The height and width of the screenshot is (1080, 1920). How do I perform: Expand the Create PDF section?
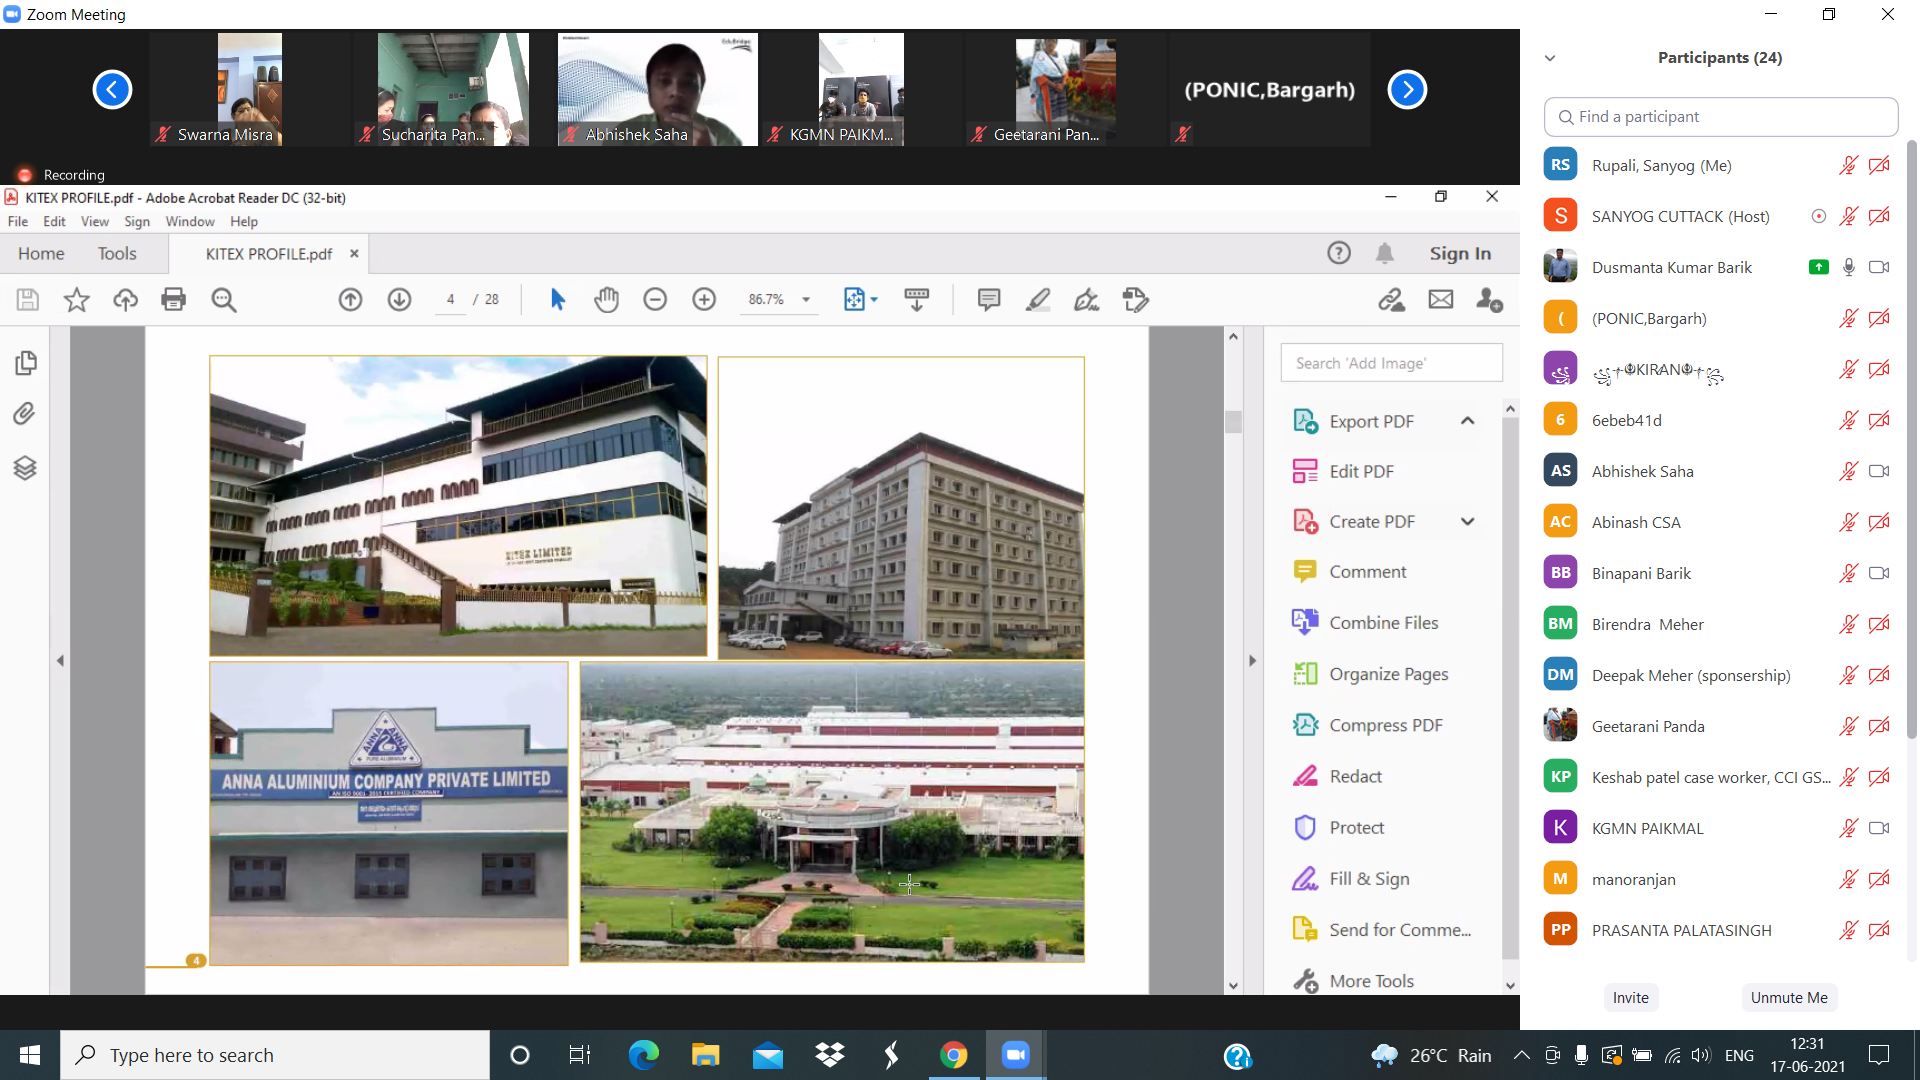pos(1467,521)
